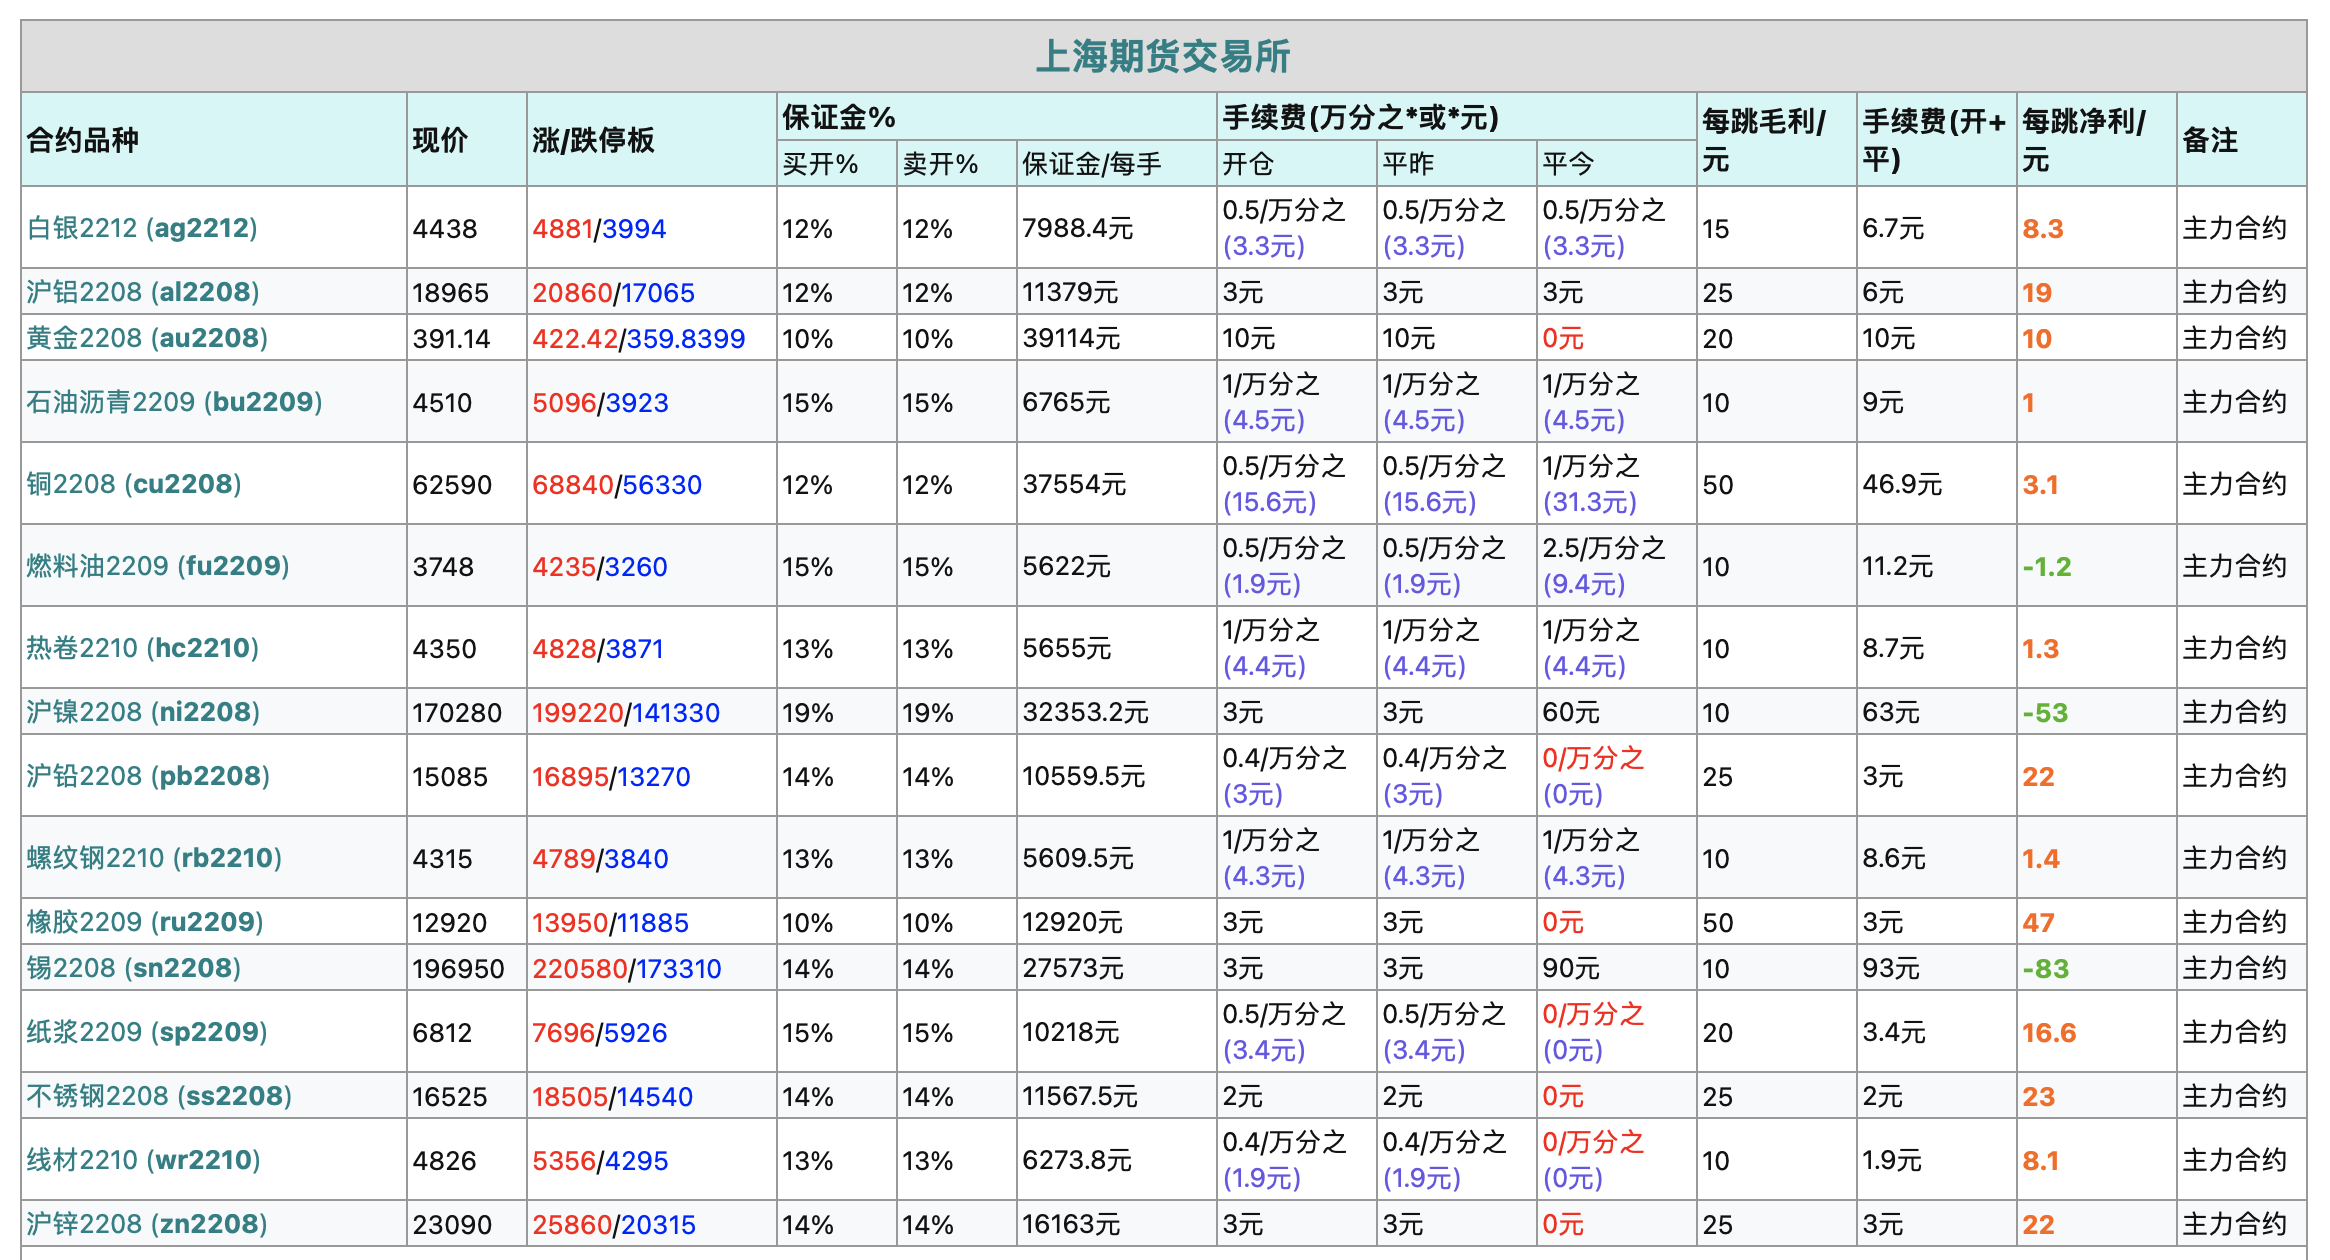Image resolution: width=2330 pixels, height=1260 pixels.
Task: Click the red 0元 close-today fee for 黄金
Action: tap(1563, 338)
